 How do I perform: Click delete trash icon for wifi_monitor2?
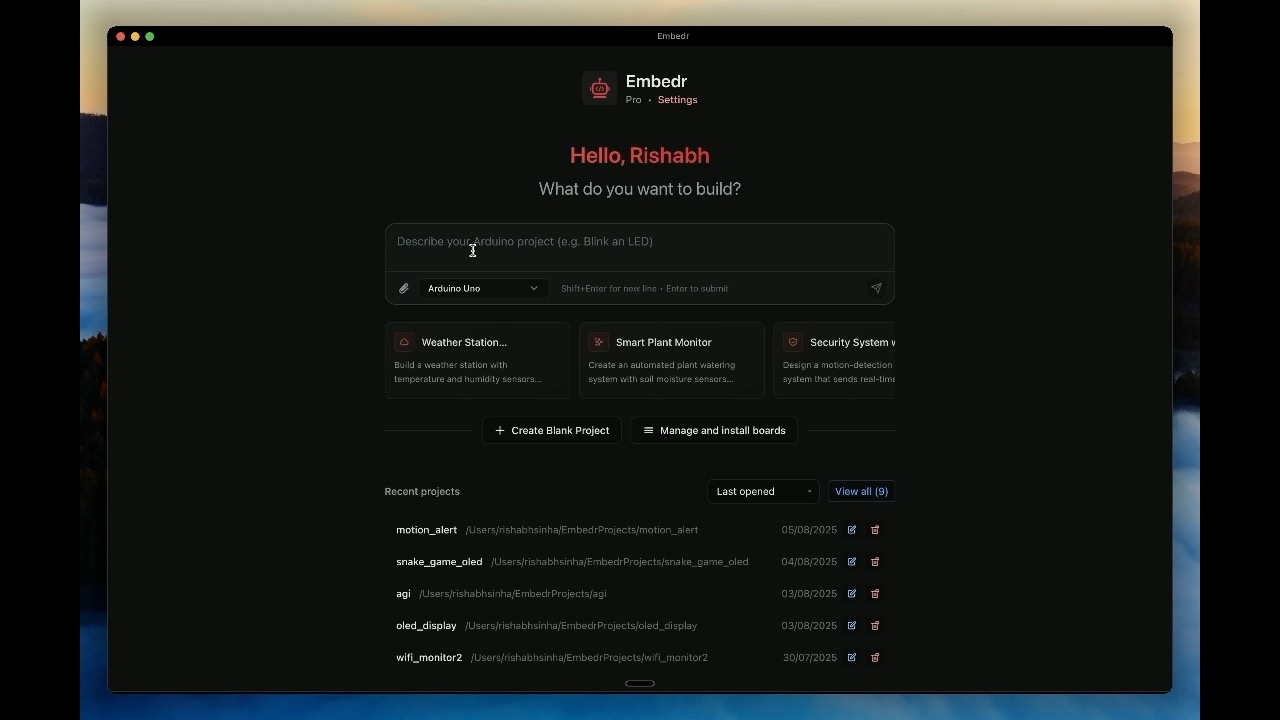(875, 658)
